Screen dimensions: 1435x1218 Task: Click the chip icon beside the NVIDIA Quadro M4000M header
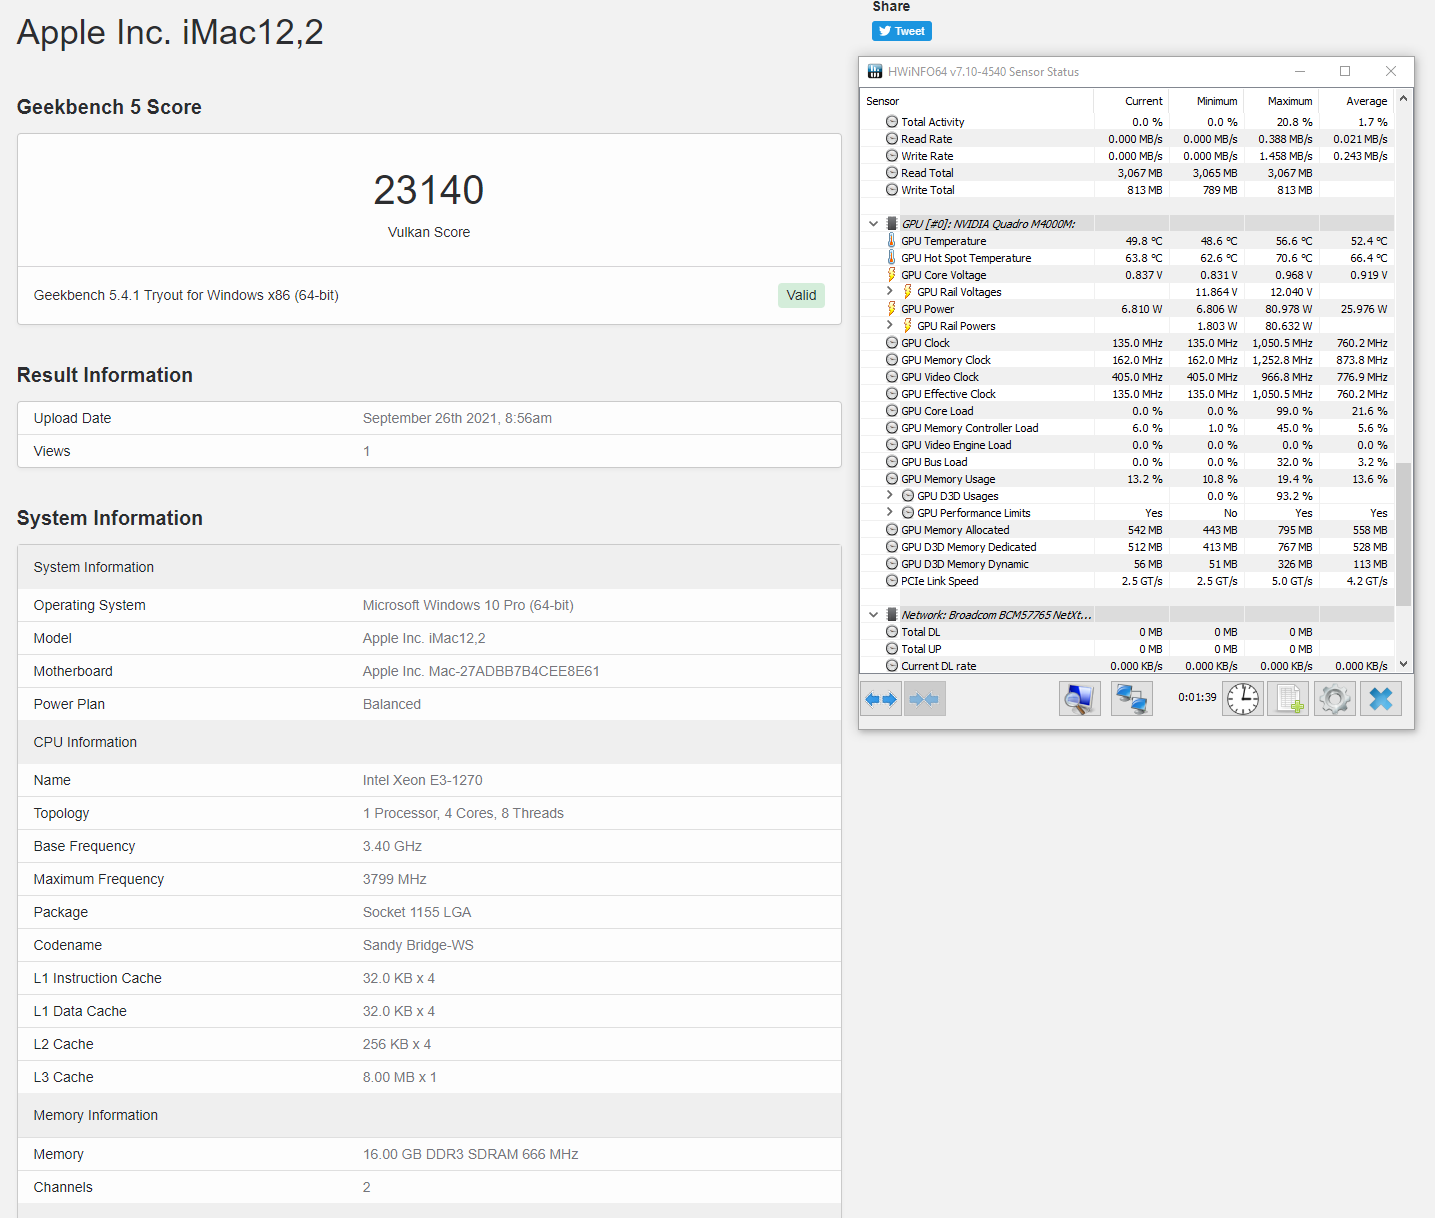(x=892, y=224)
